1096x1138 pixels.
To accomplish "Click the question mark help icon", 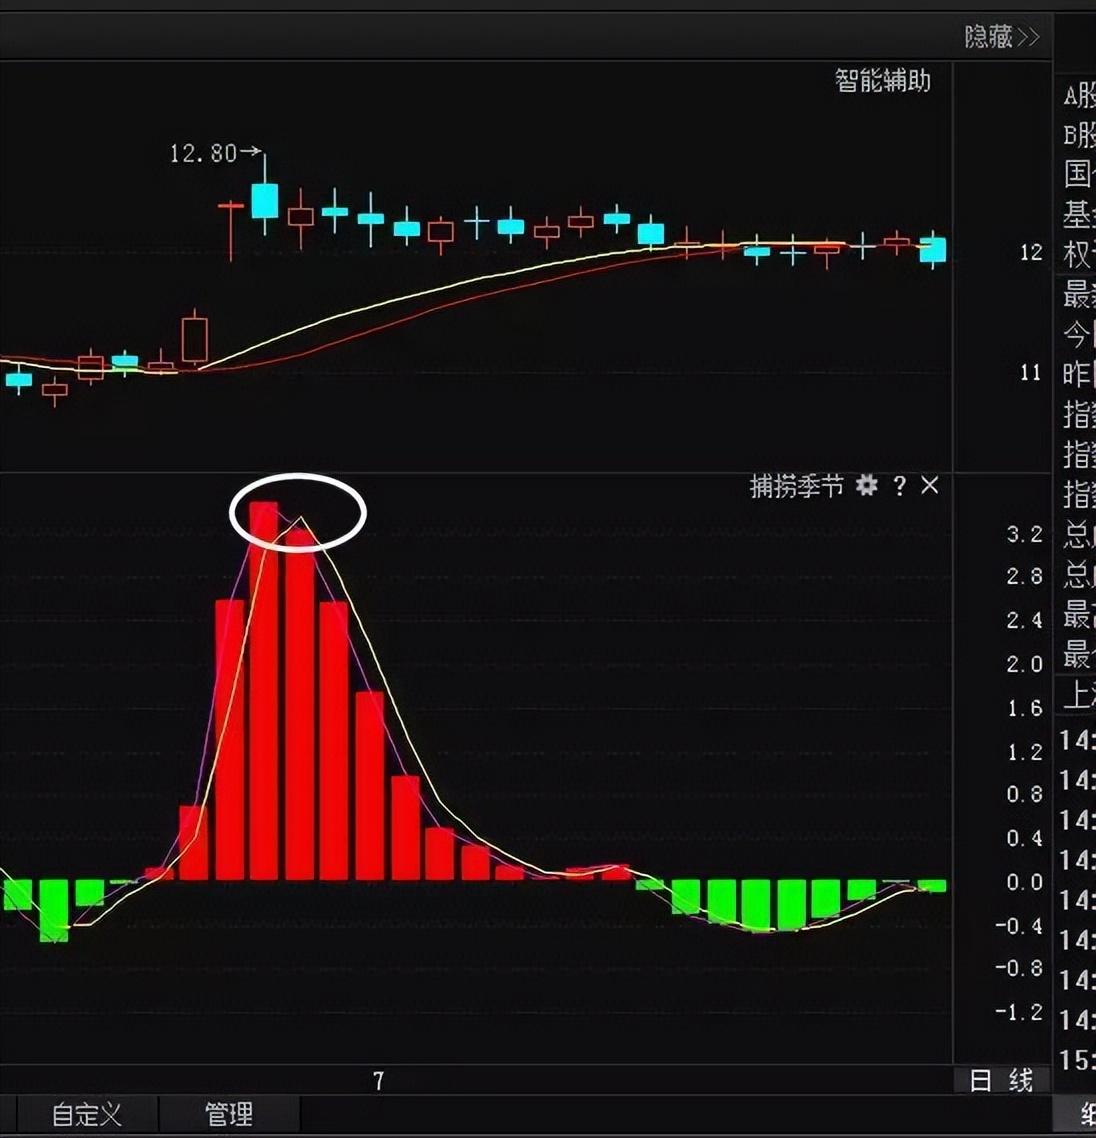I will click(899, 486).
